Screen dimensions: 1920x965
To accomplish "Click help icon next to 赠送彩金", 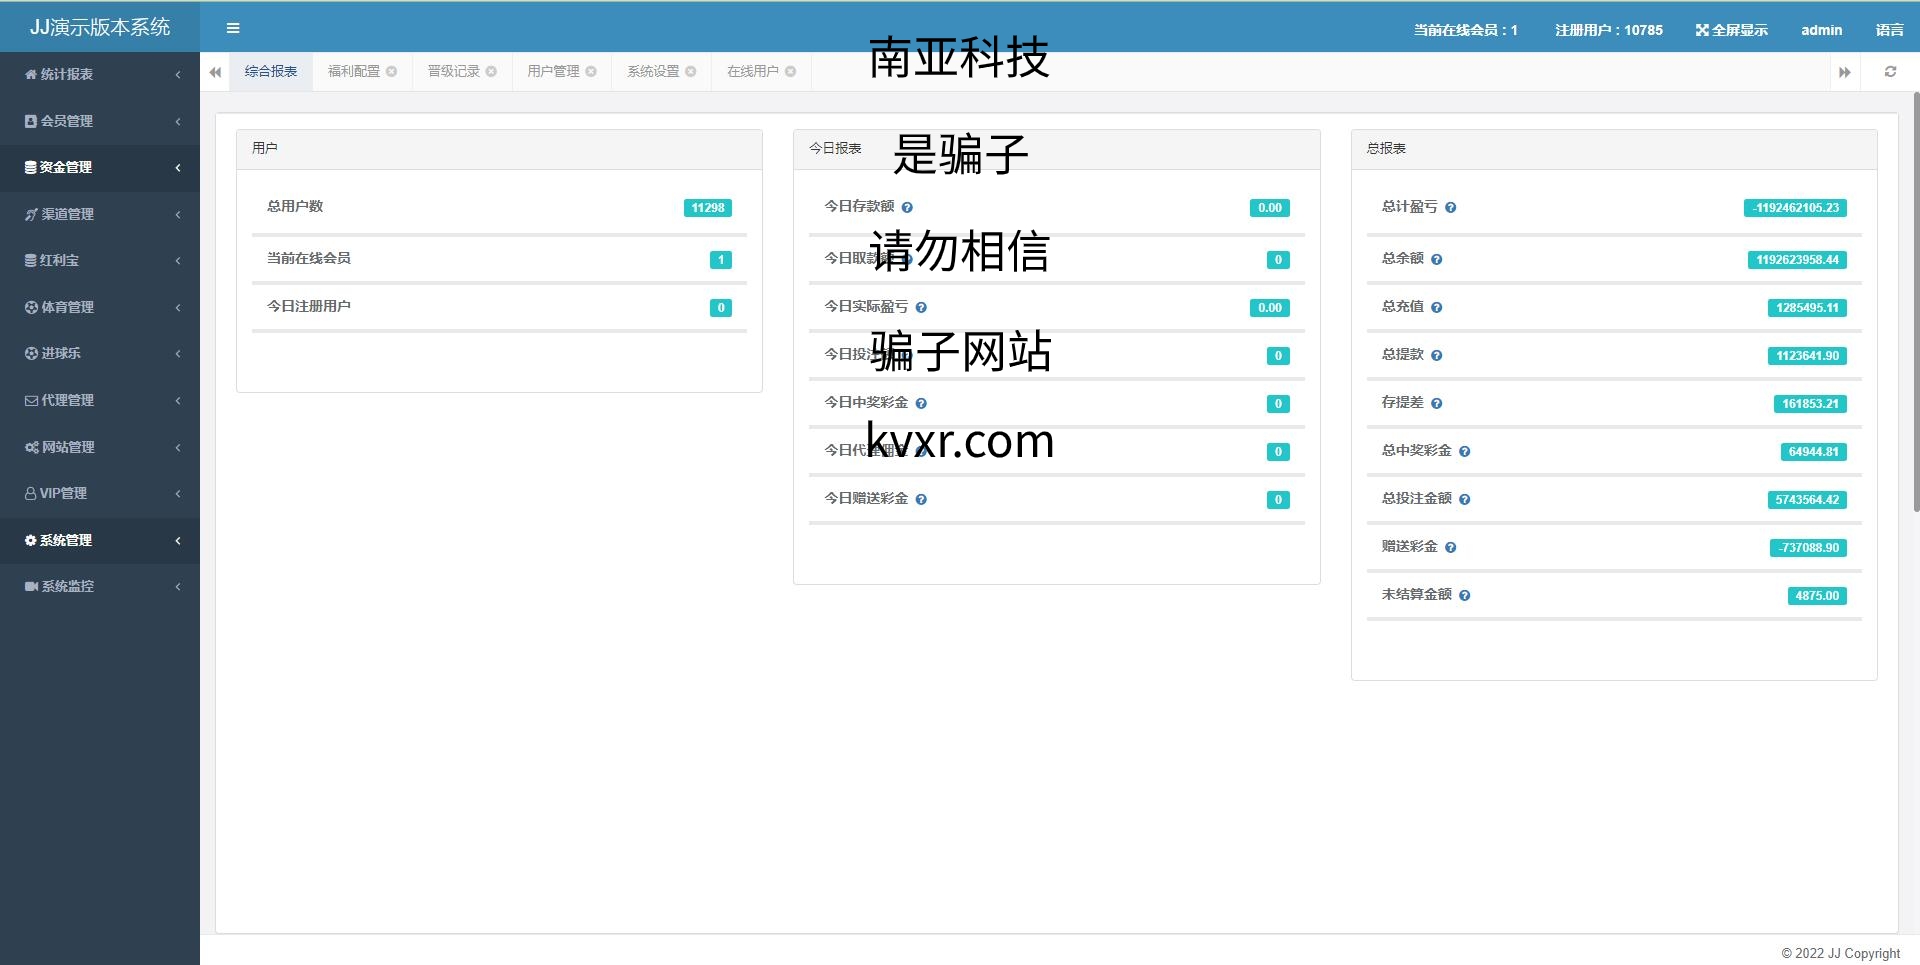I will click(1450, 548).
